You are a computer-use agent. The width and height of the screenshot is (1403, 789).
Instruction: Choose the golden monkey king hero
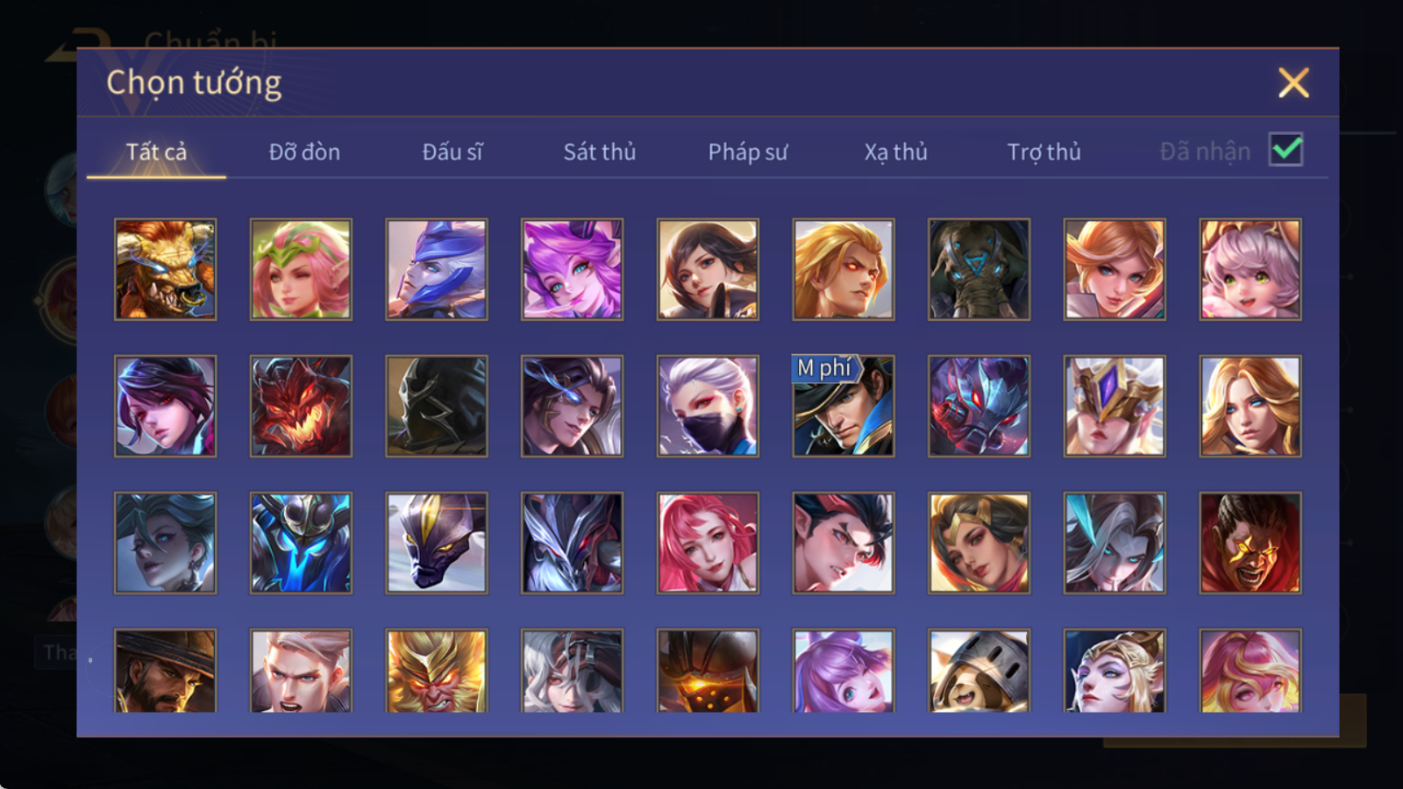tap(437, 670)
